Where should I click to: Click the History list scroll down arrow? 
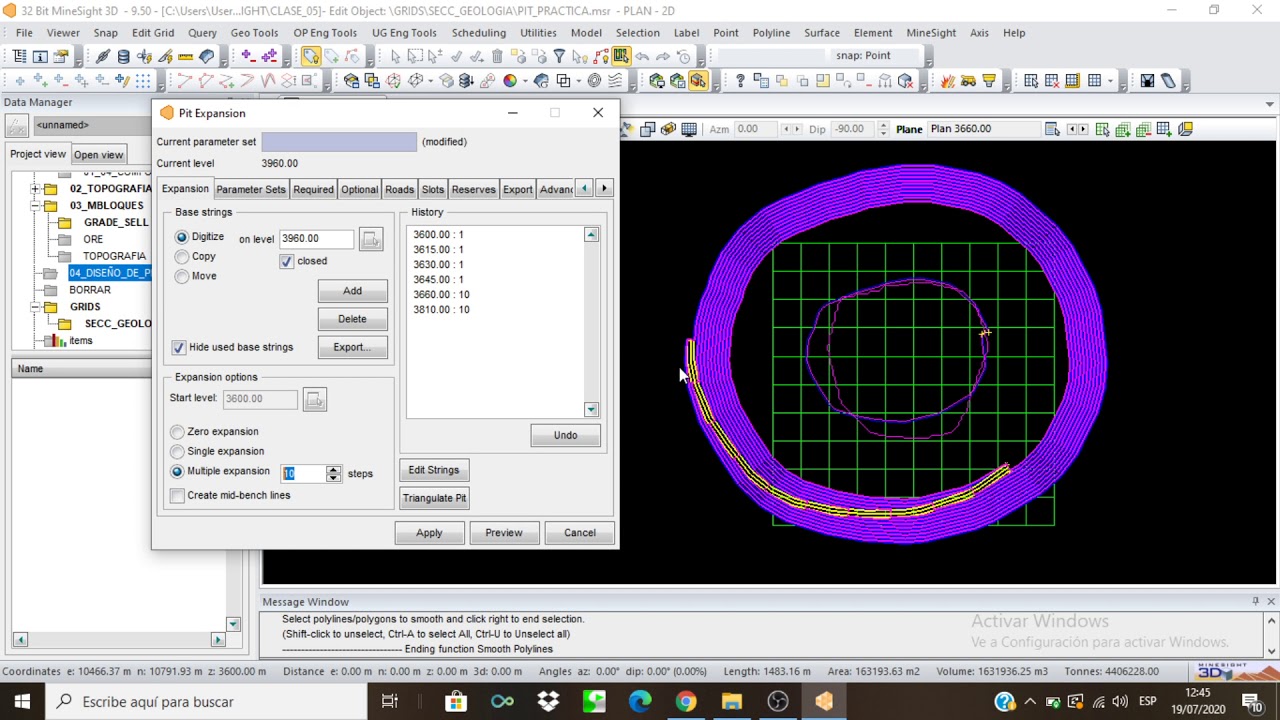(x=591, y=409)
